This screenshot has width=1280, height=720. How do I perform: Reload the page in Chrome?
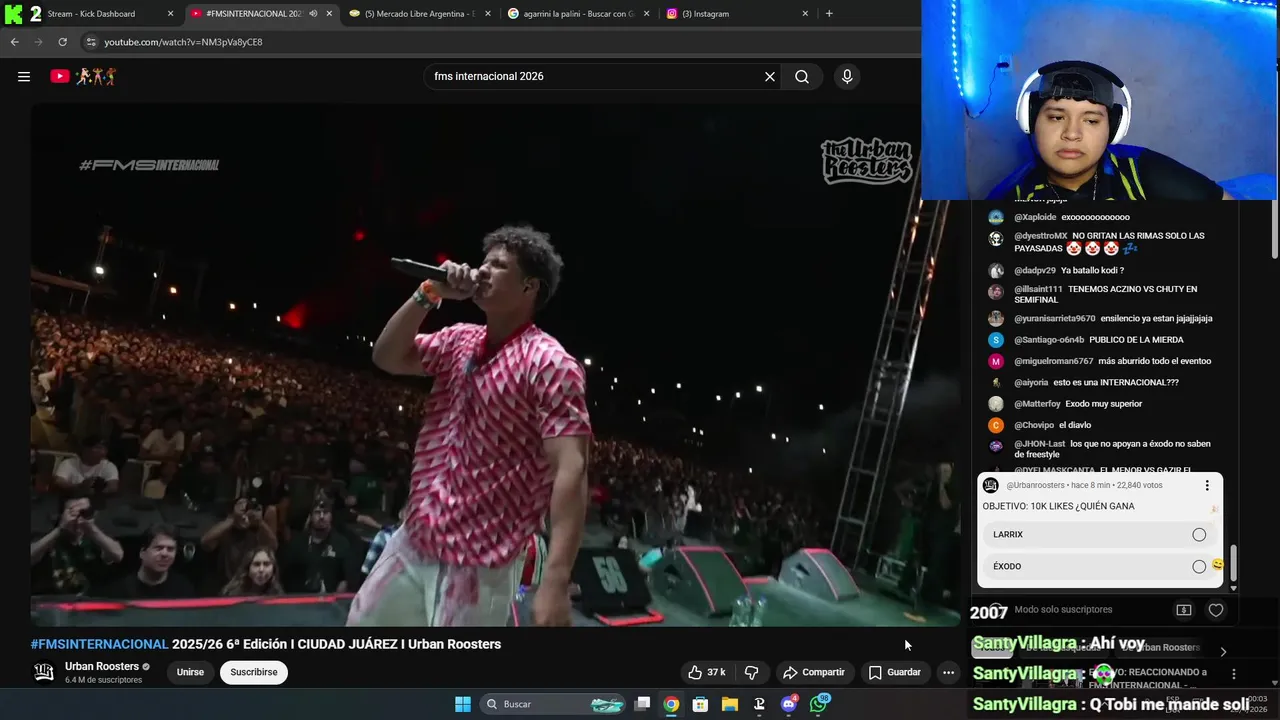[62, 42]
